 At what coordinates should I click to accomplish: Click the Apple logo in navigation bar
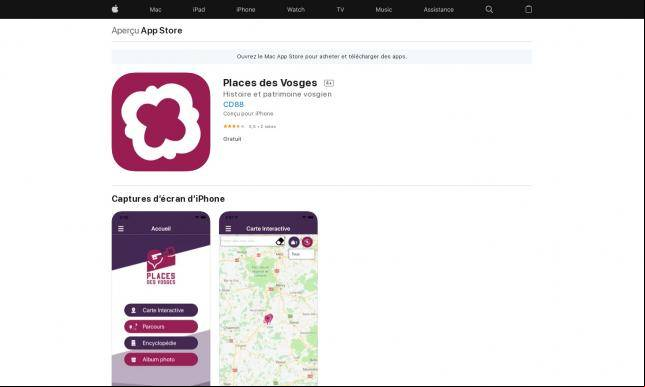(x=115, y=9)
